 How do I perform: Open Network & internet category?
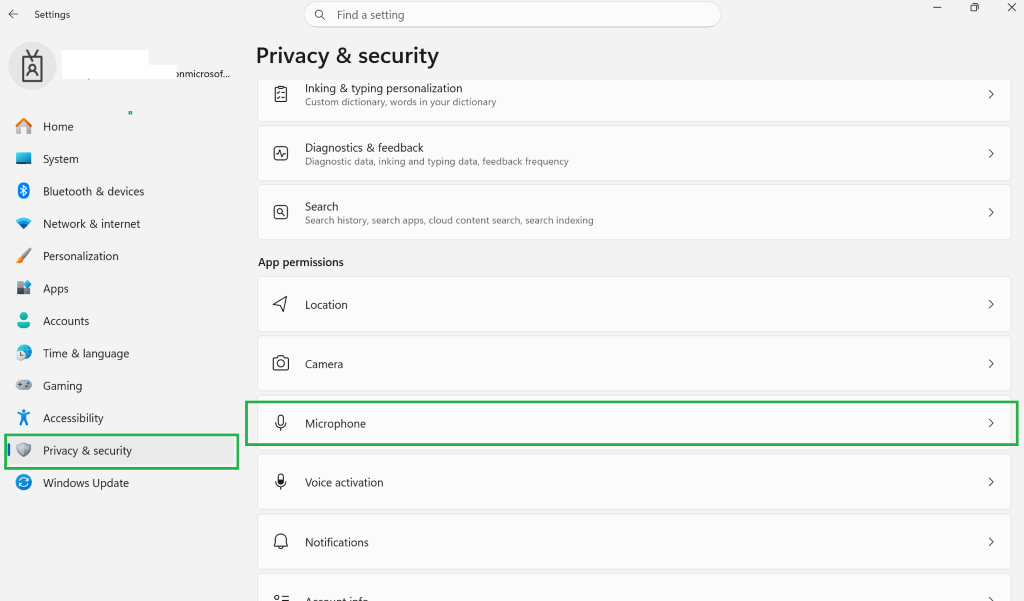[x=91, y=224]
